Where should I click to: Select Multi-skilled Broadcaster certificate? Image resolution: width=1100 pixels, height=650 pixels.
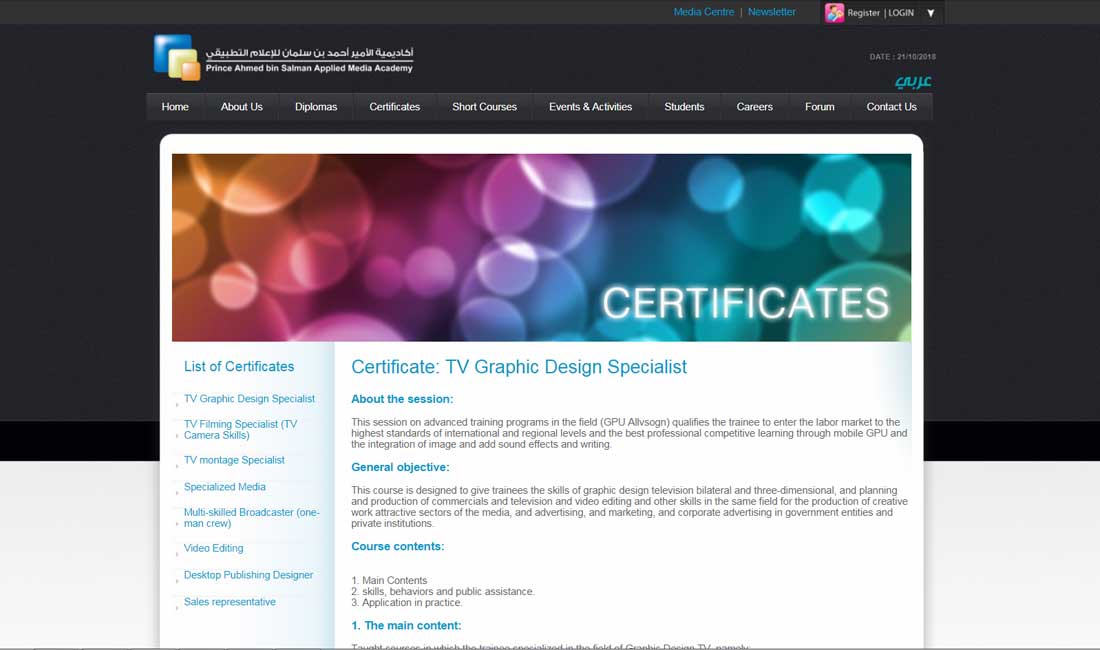[251, 518]
